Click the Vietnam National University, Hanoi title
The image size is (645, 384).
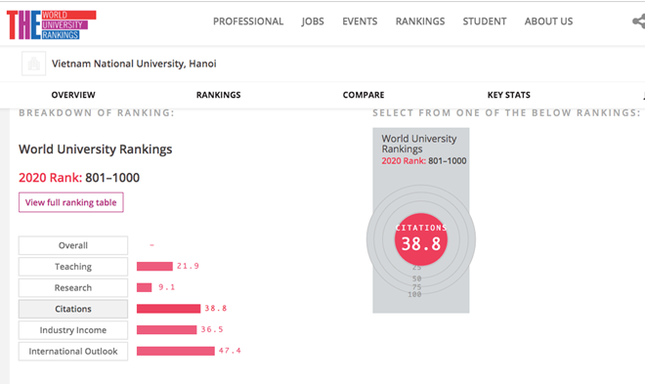point(134,64)
